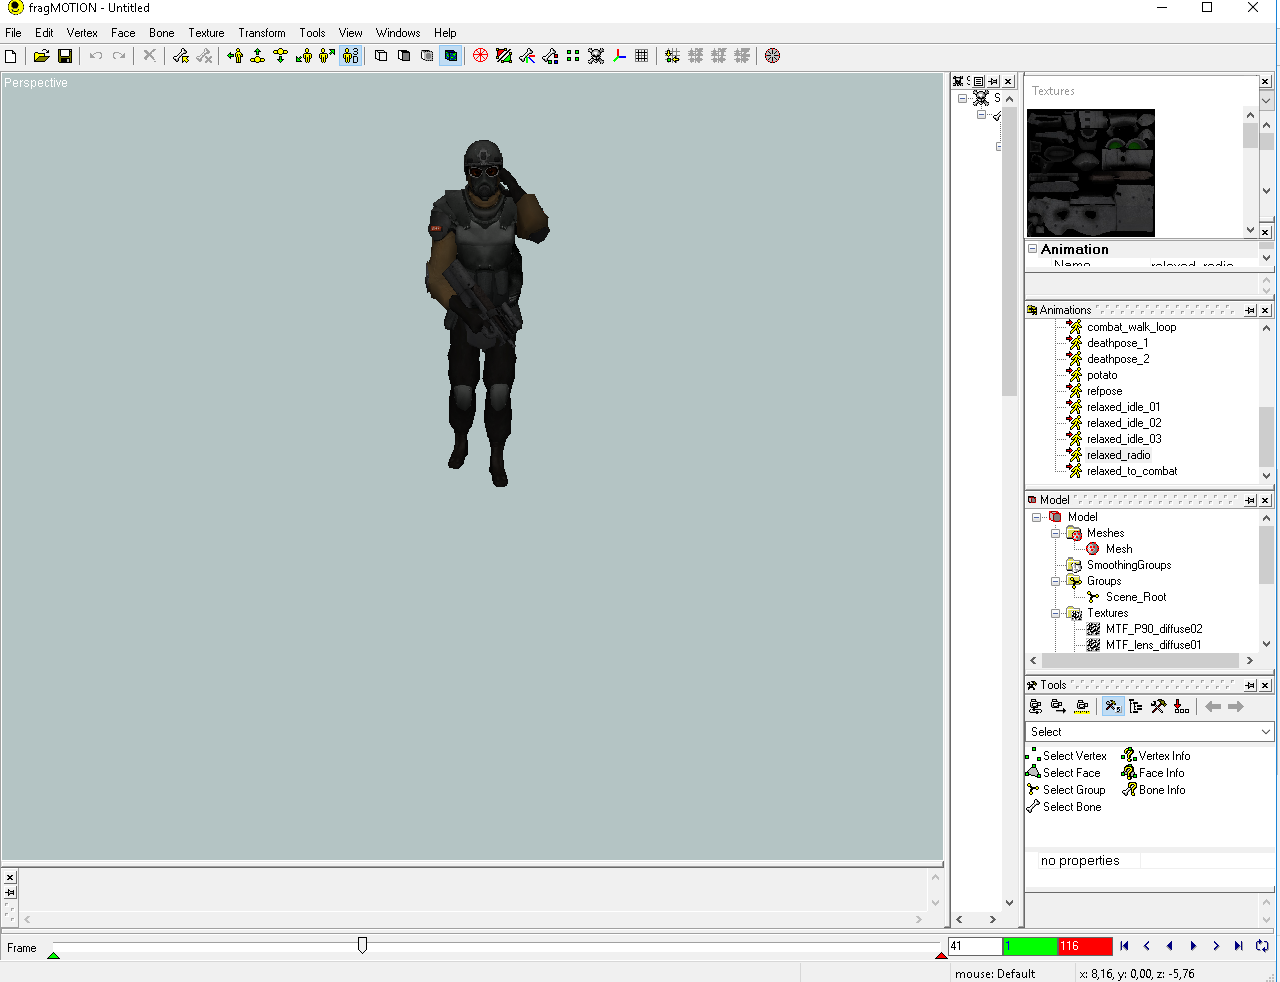Click the hammer and wrench Tools icon
1280x982 pixels.
click(1158, 706)
